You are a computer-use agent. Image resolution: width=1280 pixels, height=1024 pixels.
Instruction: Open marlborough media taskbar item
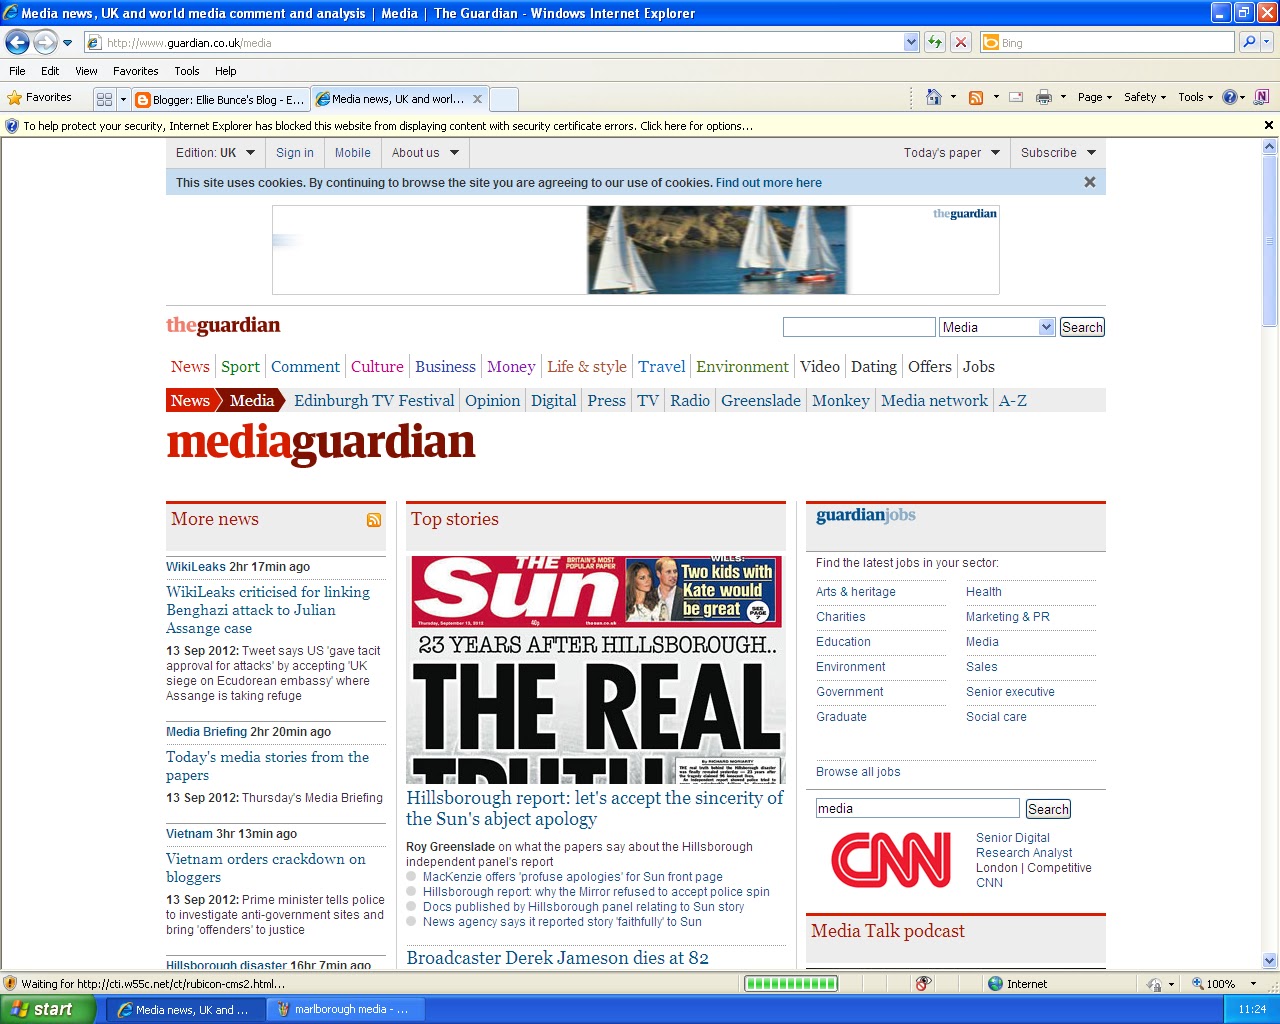click(345, 1009)
